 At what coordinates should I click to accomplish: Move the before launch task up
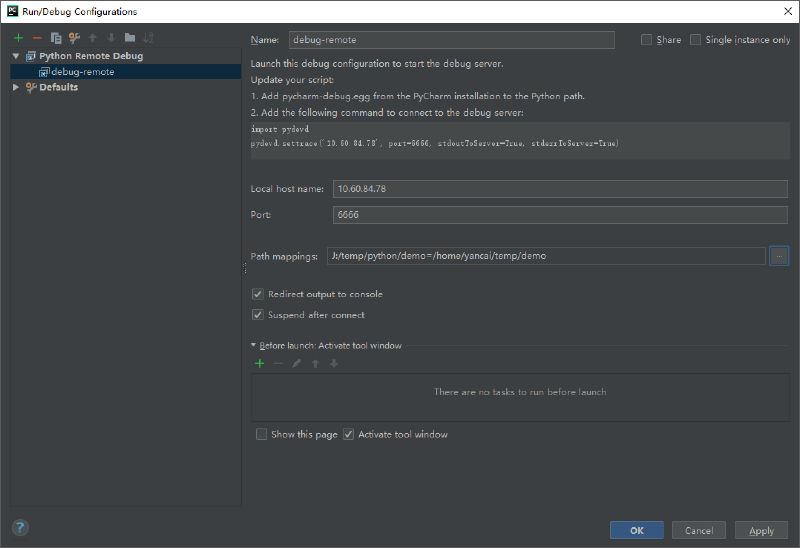(x=315, y=363)
